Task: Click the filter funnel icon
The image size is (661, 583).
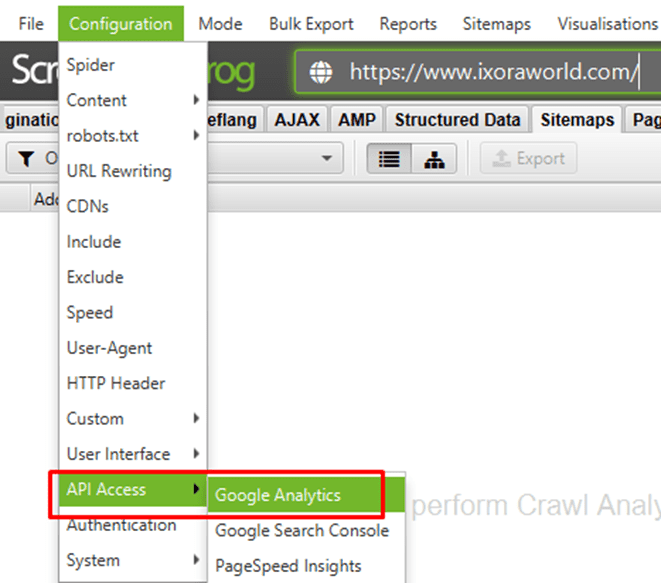Action: tap(27, 159)
